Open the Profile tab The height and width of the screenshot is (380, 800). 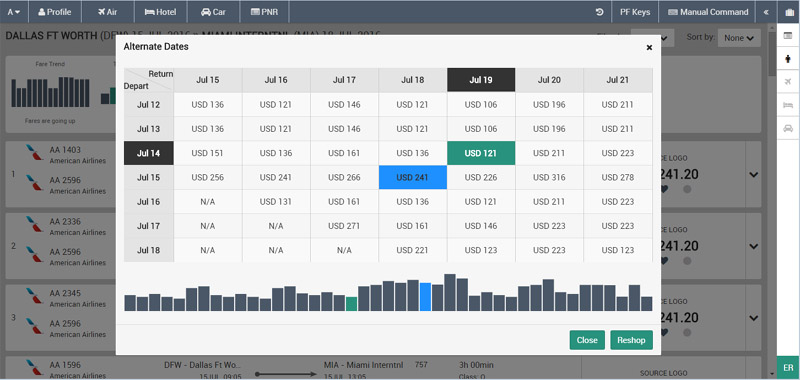pos(55,12)
